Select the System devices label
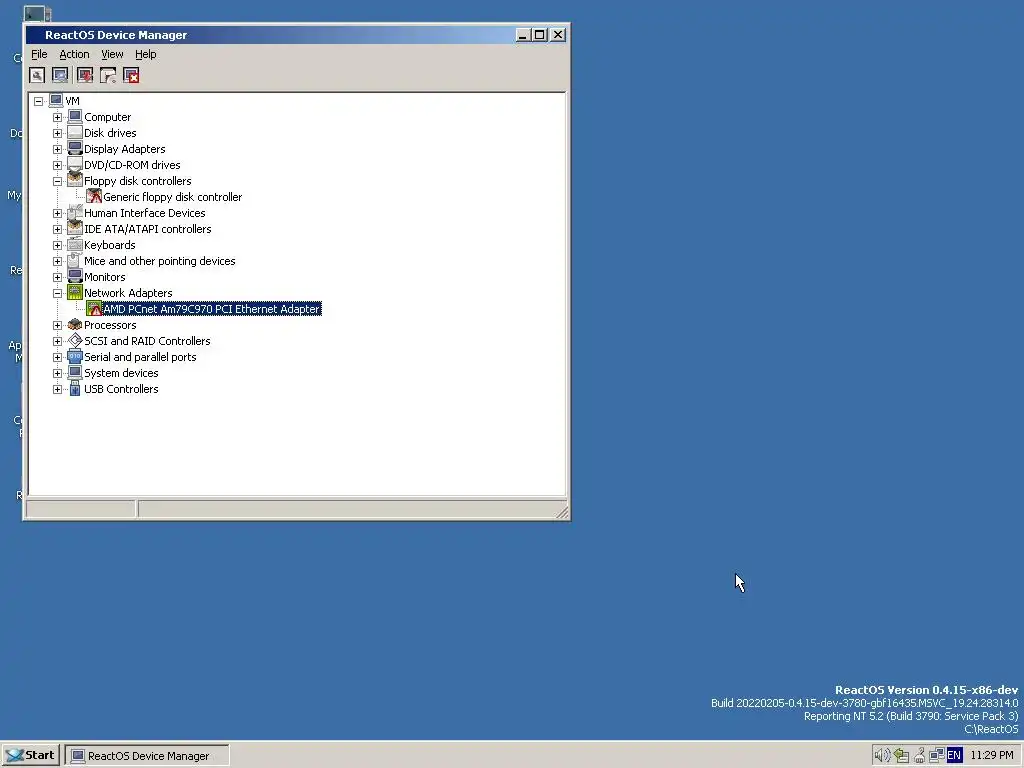 coord(121,373)
